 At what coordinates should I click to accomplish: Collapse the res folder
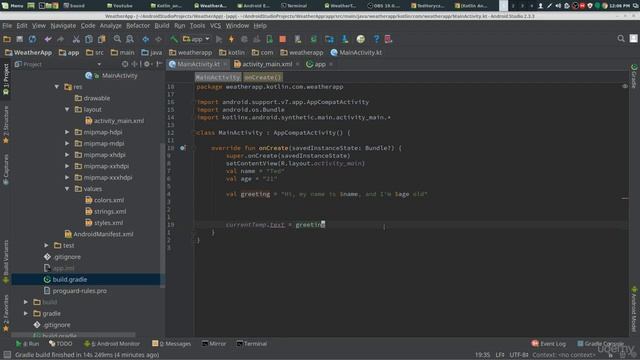tap(57, 87)
